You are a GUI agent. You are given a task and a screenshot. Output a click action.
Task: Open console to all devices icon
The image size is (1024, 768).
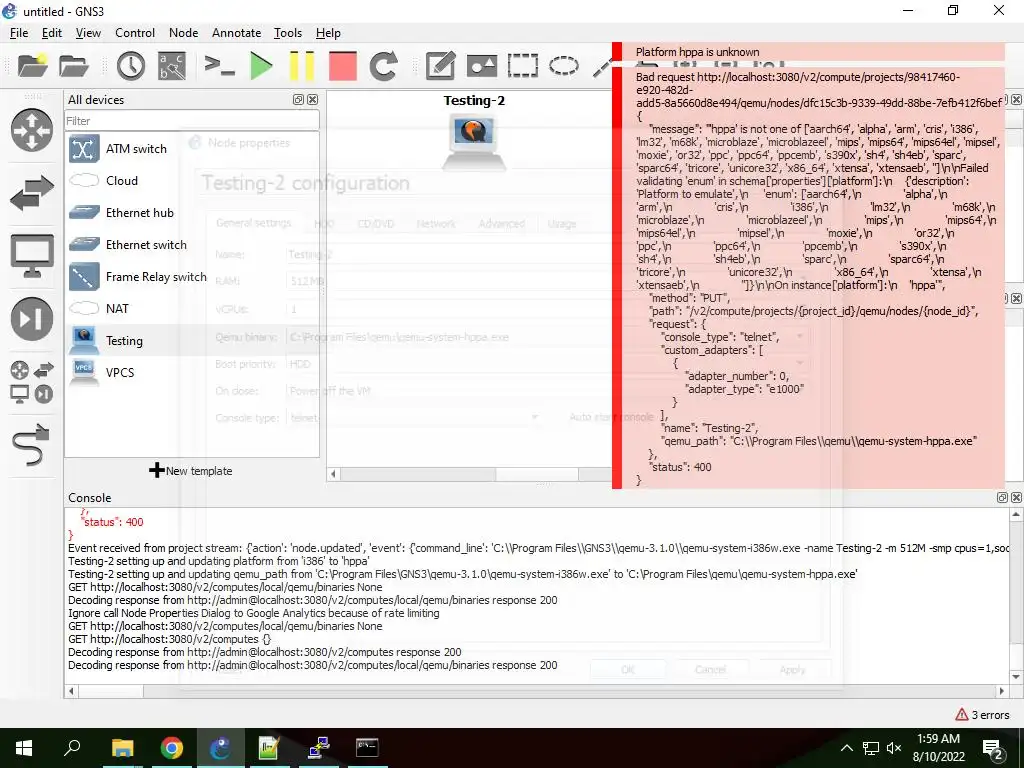click(219, 66)
